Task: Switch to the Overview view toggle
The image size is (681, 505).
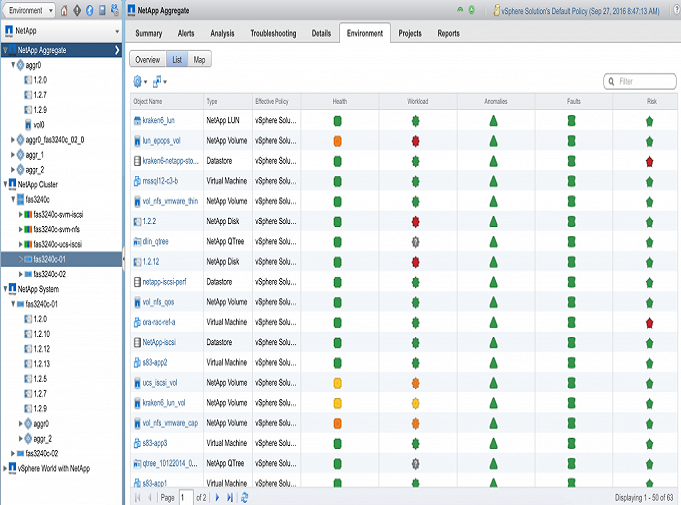Action: (147, 60)
